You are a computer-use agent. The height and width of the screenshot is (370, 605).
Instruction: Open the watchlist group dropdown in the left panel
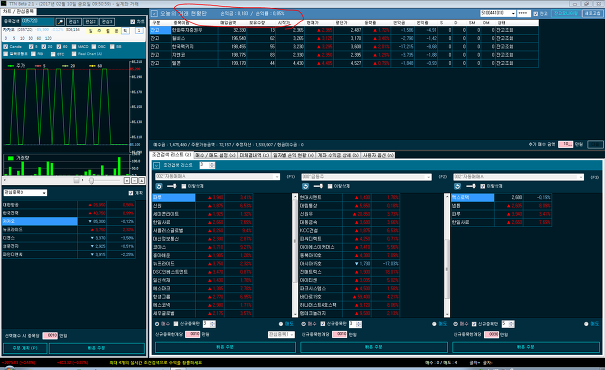click(25, 193)
